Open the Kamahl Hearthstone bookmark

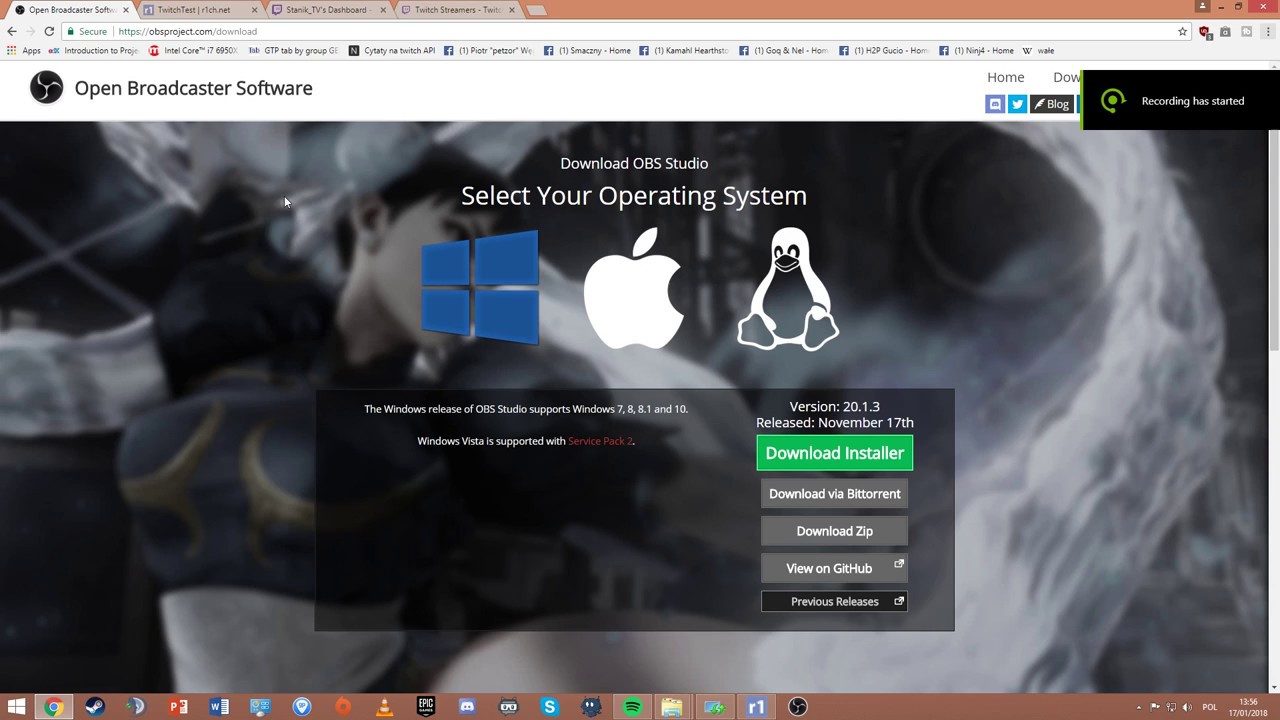pyautogui.click(x=686, y=51)
